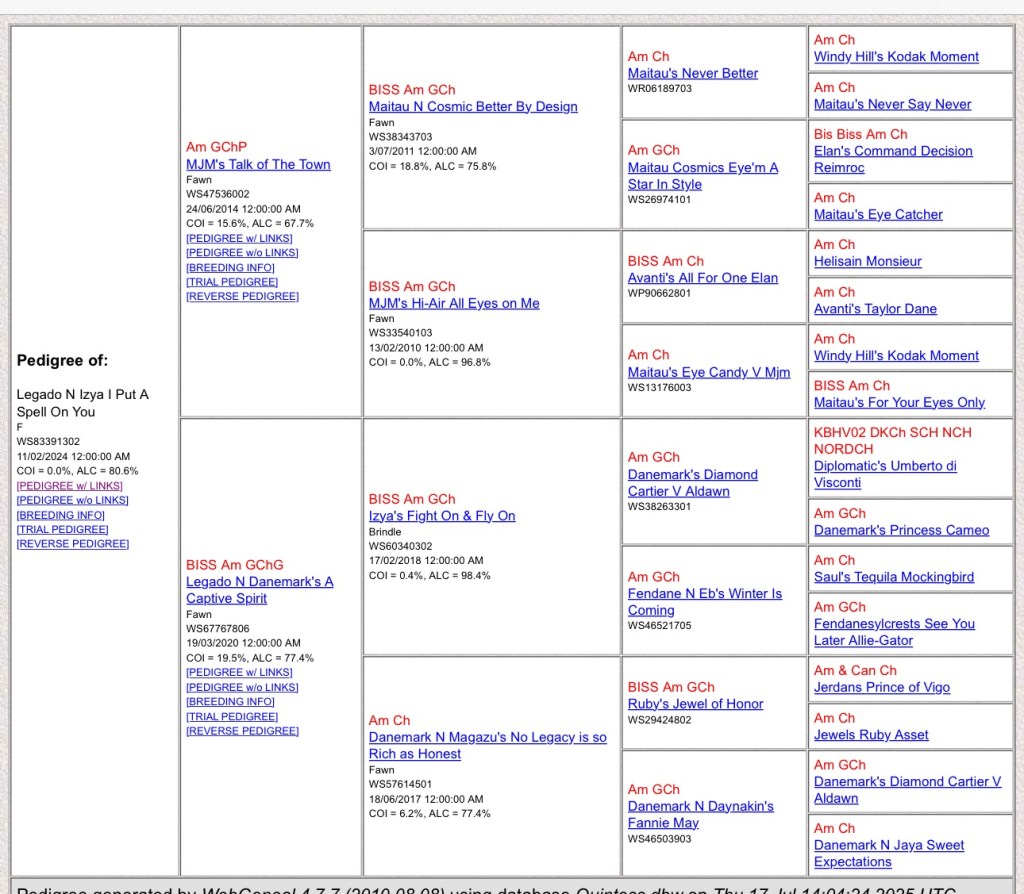
Task: Click Legado N Danemark's A Captive Spirit
Action: 259,582
